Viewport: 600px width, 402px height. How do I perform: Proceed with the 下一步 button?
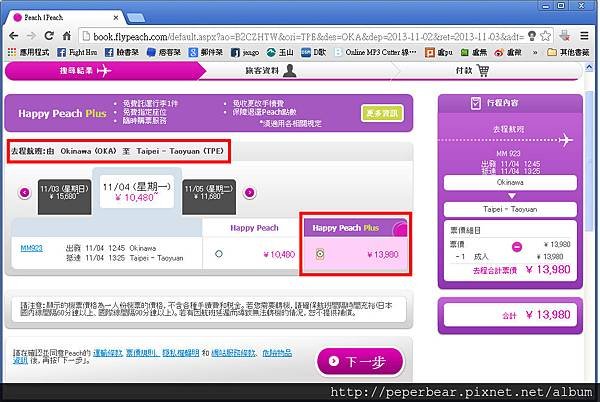(360, 361)
